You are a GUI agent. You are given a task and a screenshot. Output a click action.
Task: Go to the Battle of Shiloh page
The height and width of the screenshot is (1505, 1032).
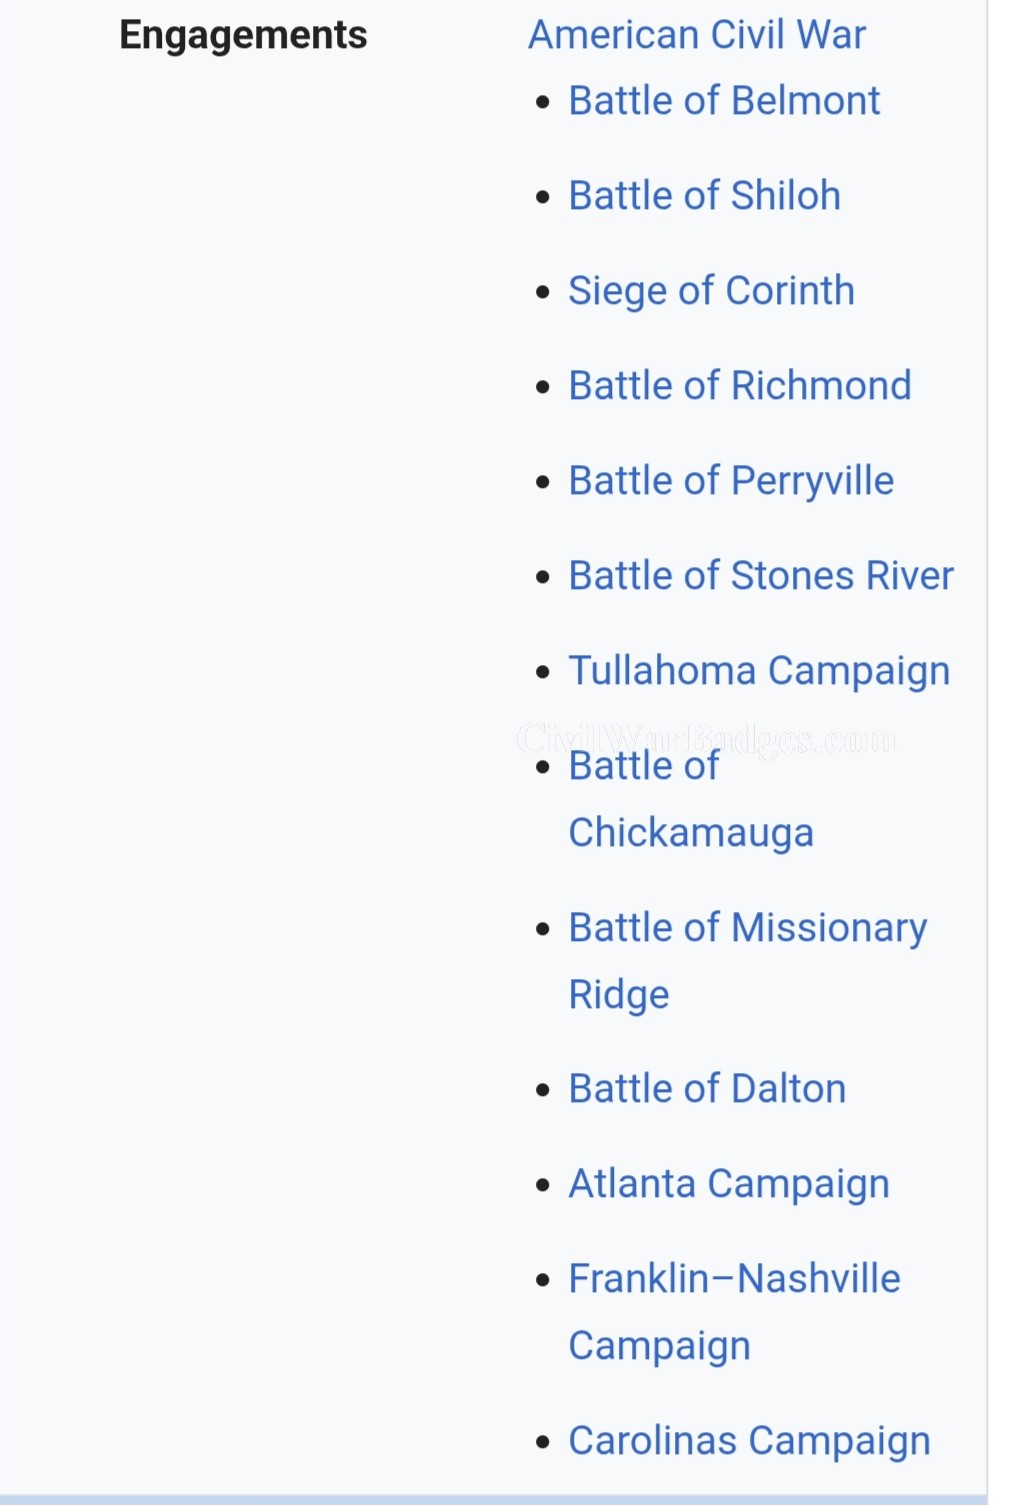(x=704, y=196)
